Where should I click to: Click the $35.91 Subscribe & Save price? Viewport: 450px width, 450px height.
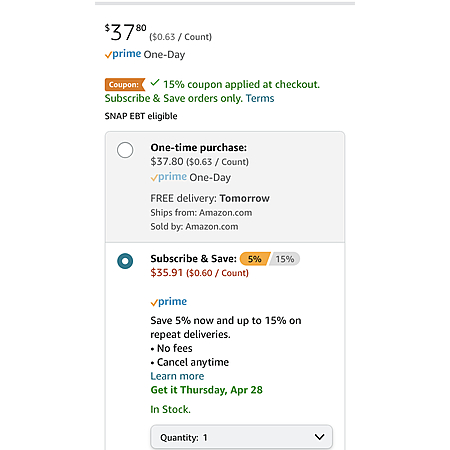click(x=167, y=273)
